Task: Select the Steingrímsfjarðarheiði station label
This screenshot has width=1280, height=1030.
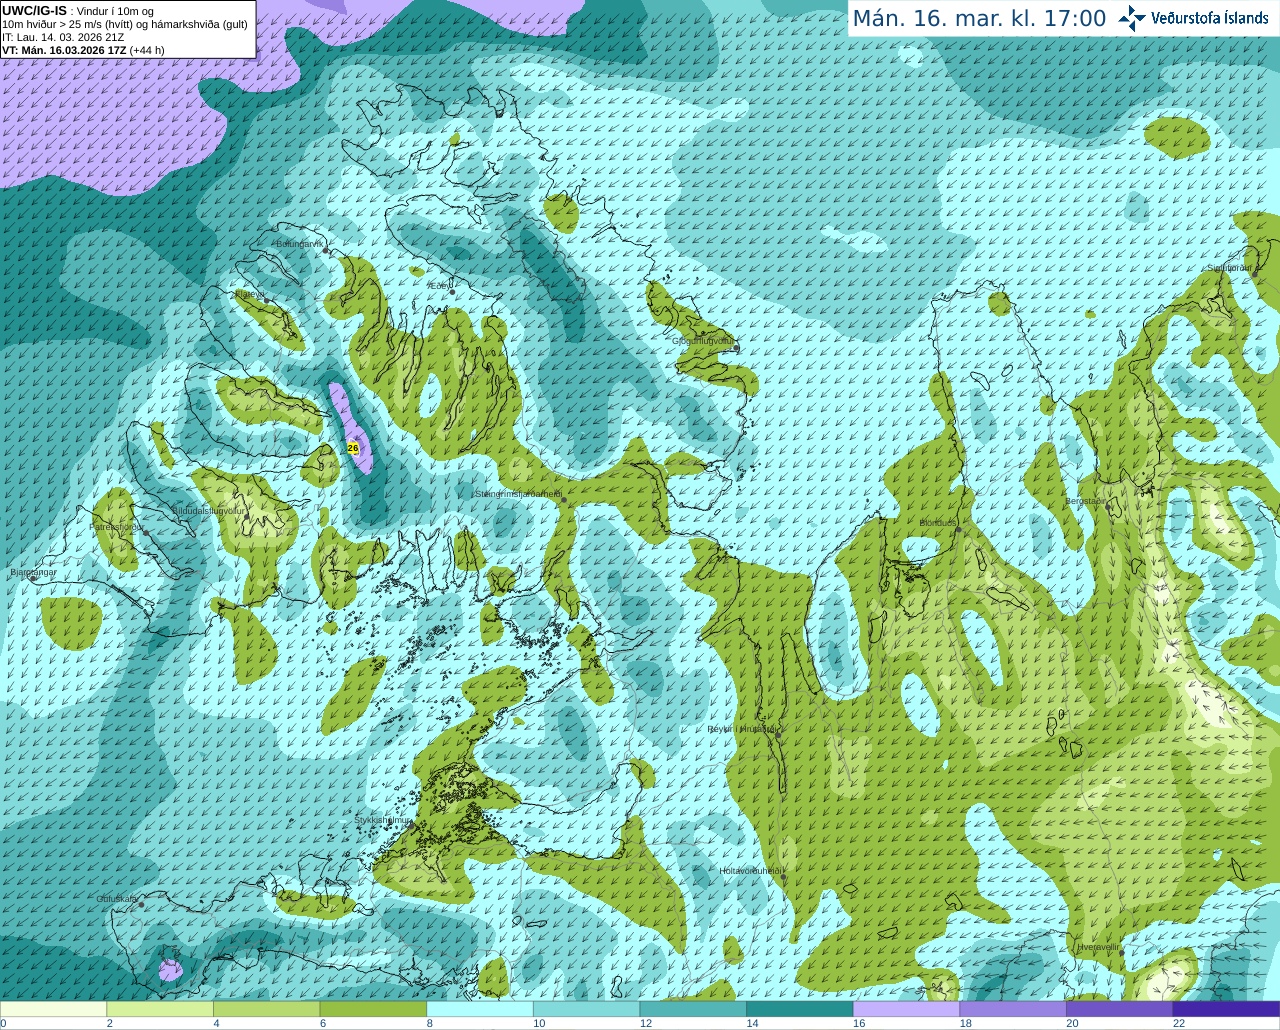Action: tap(518, 494)
